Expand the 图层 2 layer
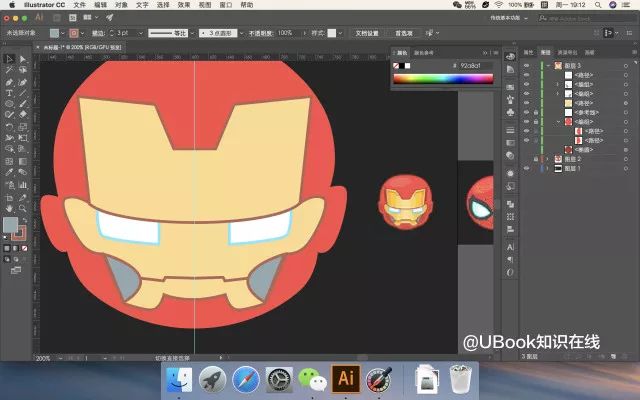Viewport: 640px width, 400px height. 548,159
